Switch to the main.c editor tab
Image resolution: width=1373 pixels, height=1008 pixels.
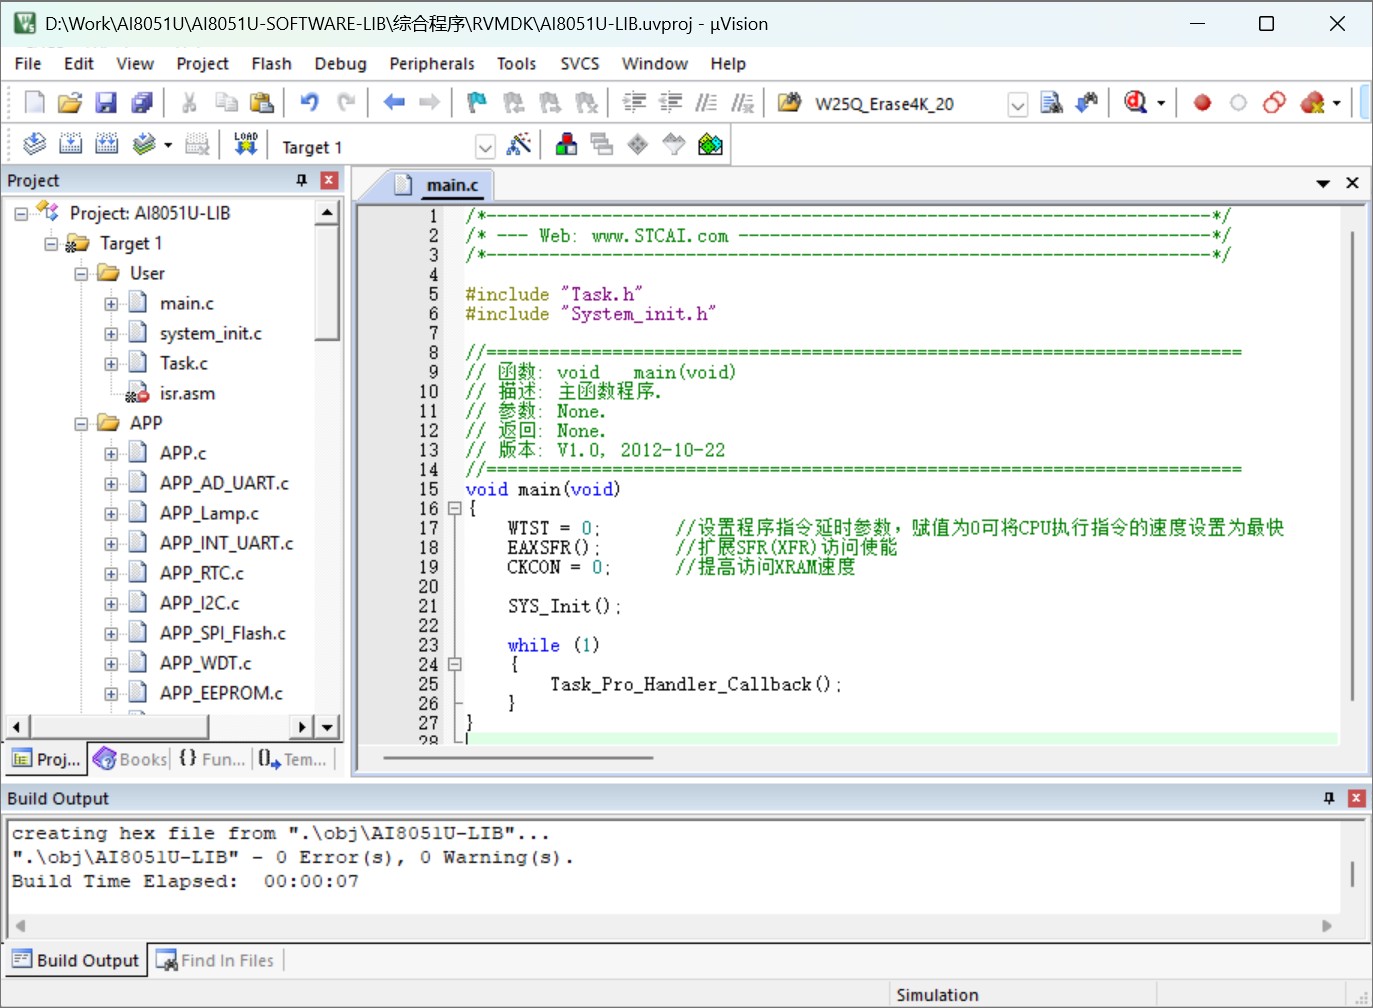click(440, 184)
